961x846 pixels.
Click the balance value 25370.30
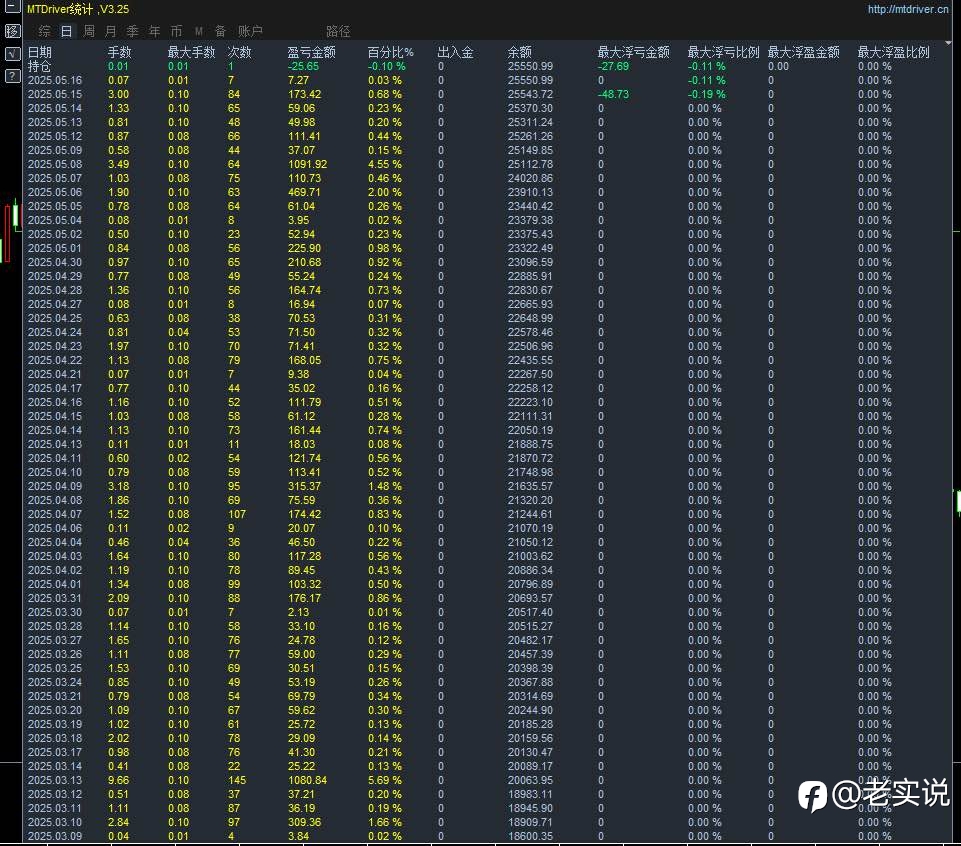(530, 109)
